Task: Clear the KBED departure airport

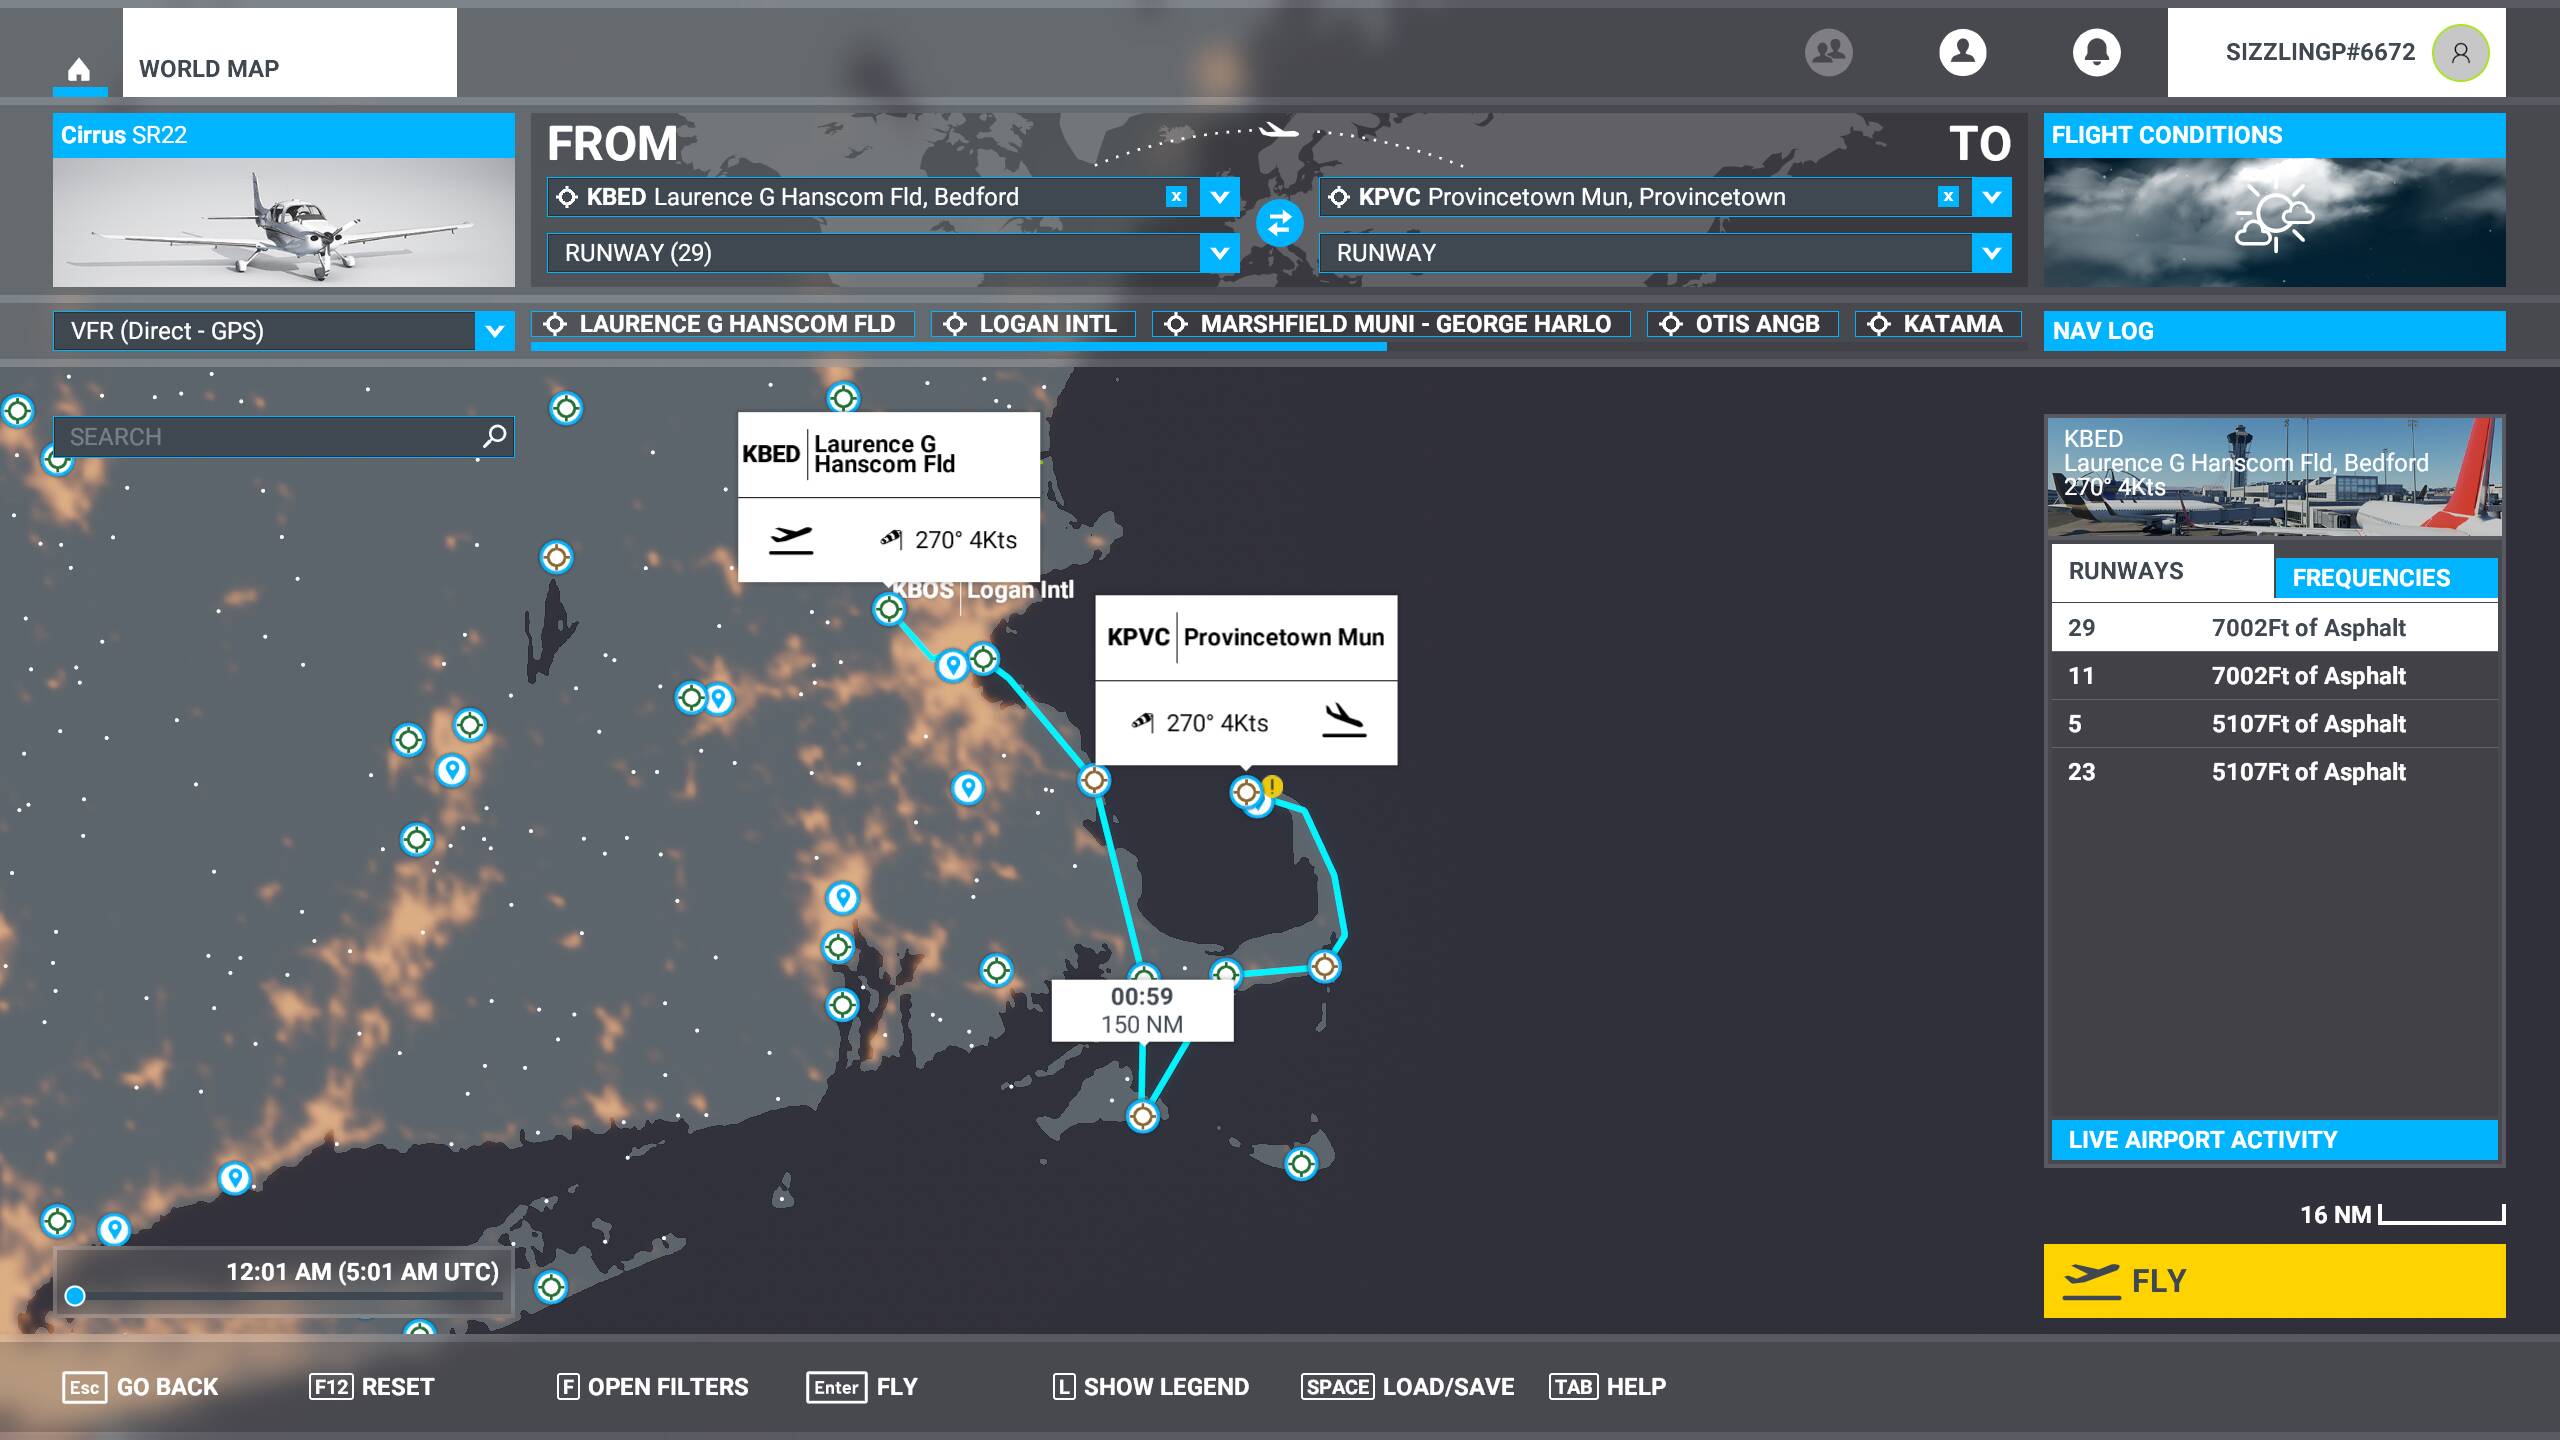Action: point(1176,197)
